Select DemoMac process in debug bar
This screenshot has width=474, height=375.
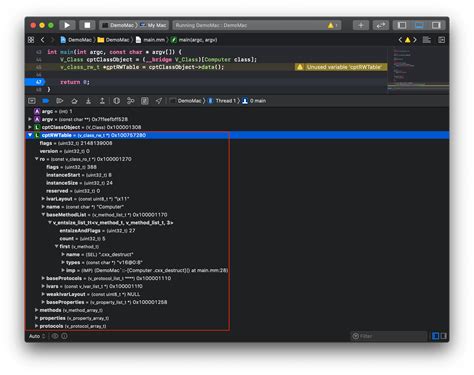185,101
